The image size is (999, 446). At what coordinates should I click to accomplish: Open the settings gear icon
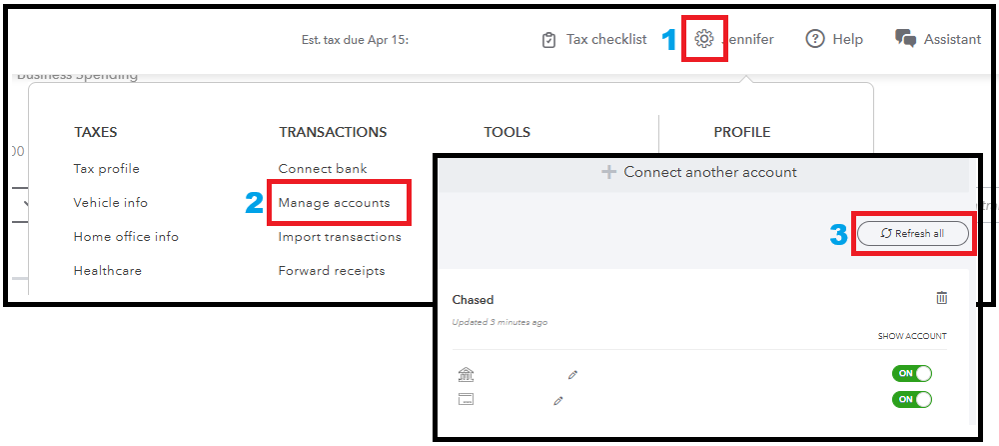point(704,39)
